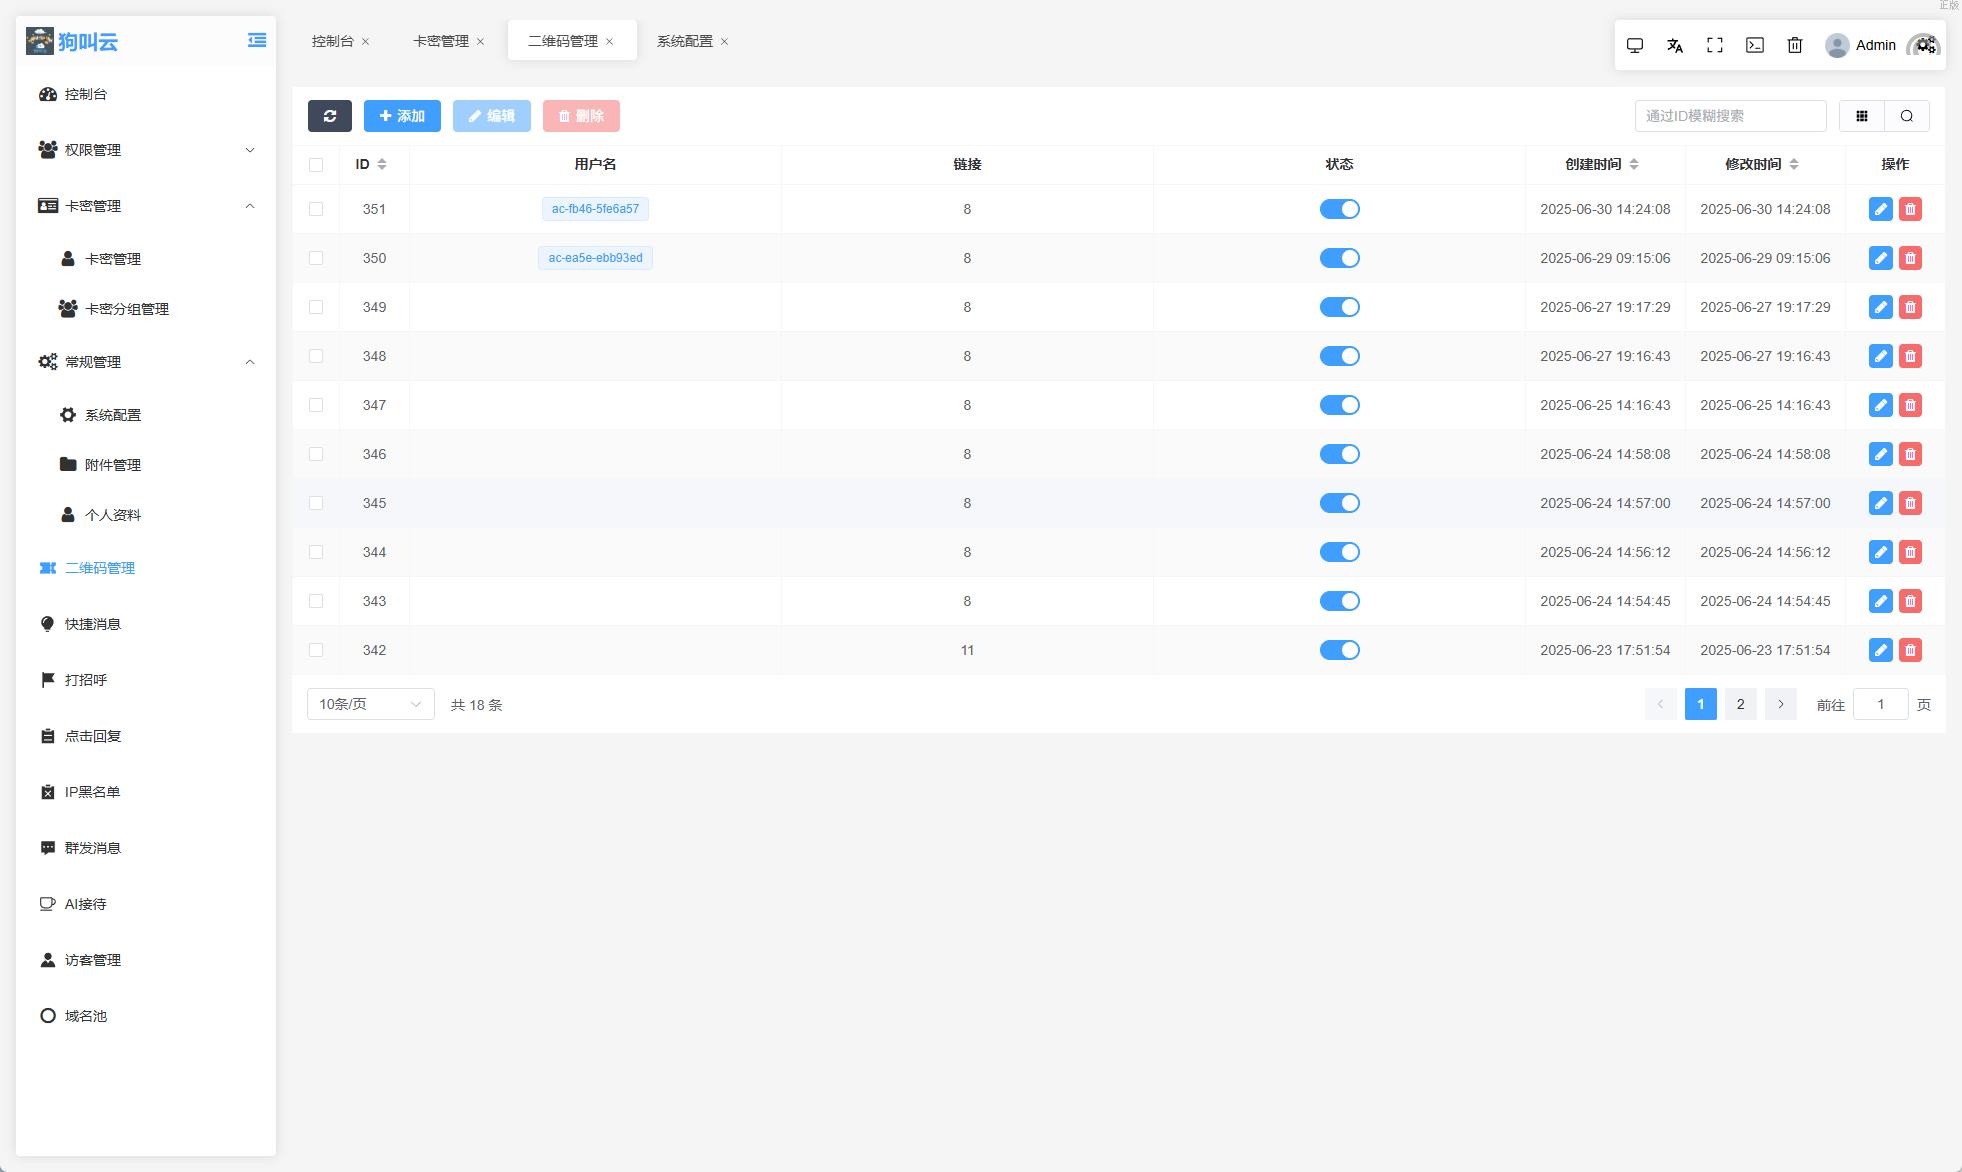Click edit pencil icon for row 351
The height and width of the screenshot is (1172, 1962).
click(1880, 209)
